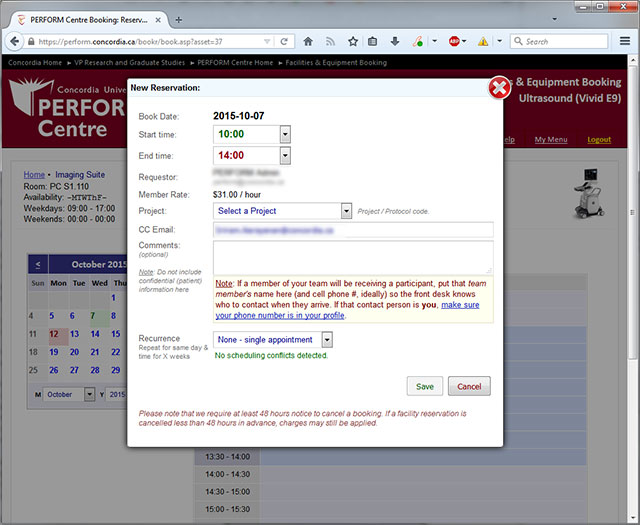Bookmark this page with the star icon
640x525 pixels.
click(352, 42)
